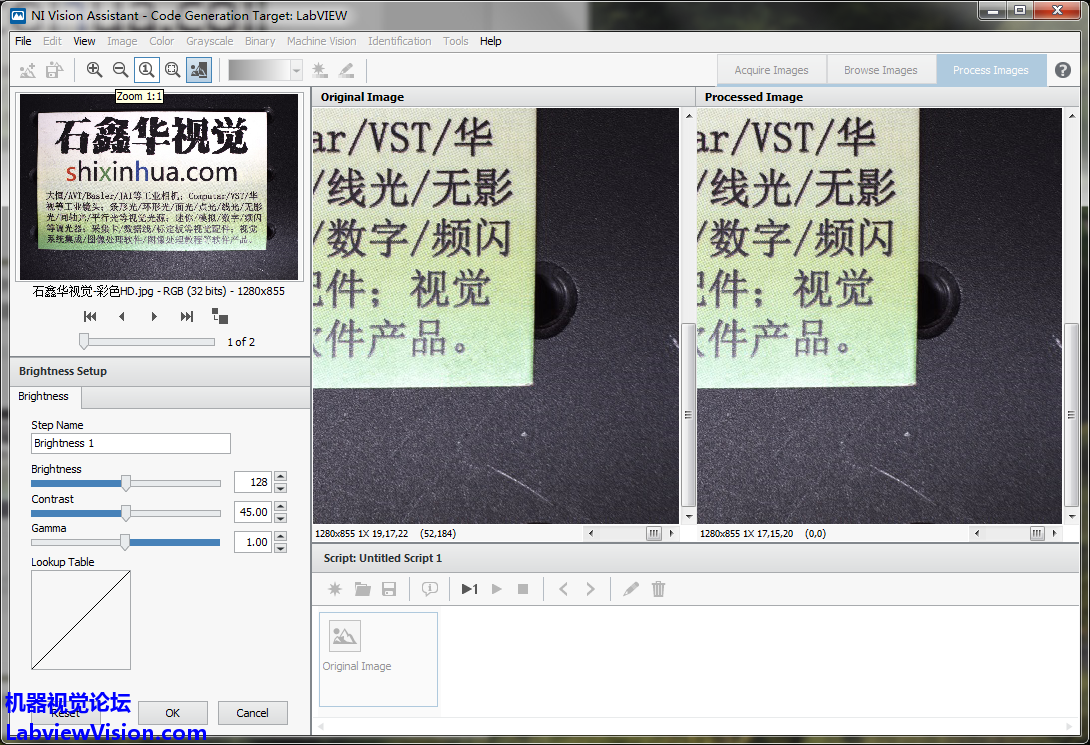The height and width of the screenshot is (745, 1090).
Task: Click the greyed-out pencil icon in the top toolbar
Action: 346,70
